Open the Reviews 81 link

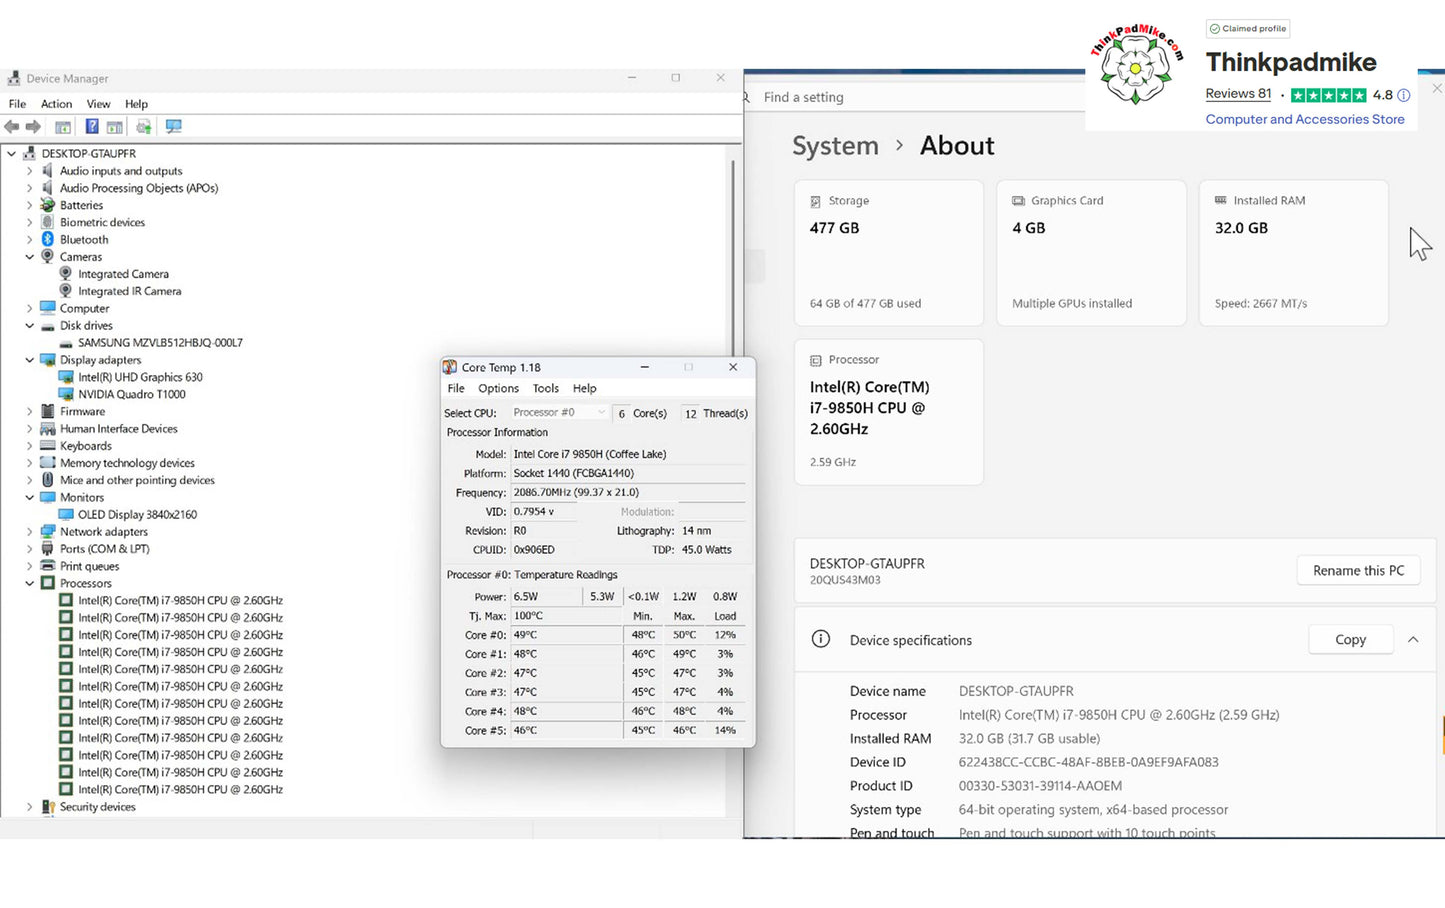point(1238,94)
